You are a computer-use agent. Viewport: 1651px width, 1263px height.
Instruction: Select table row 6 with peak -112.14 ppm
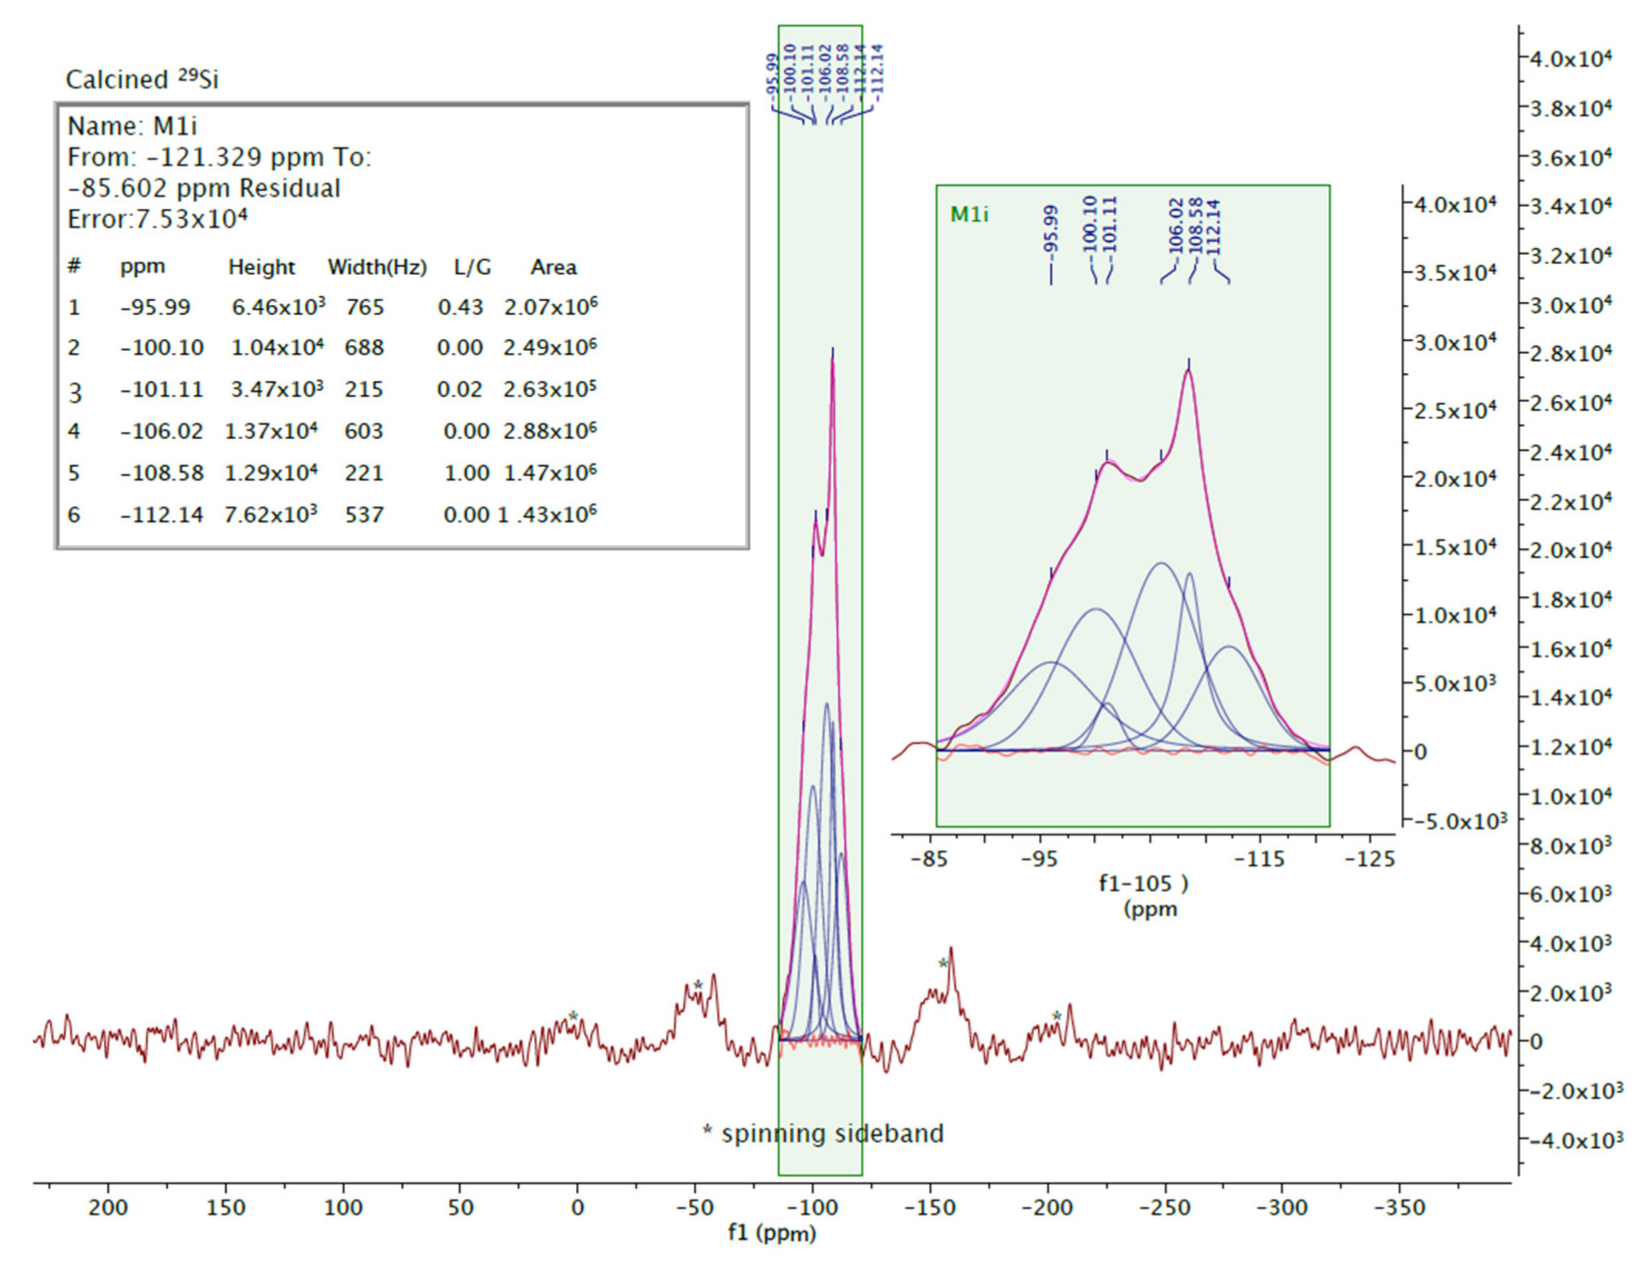pyautogui.click(x=330, y=515)
